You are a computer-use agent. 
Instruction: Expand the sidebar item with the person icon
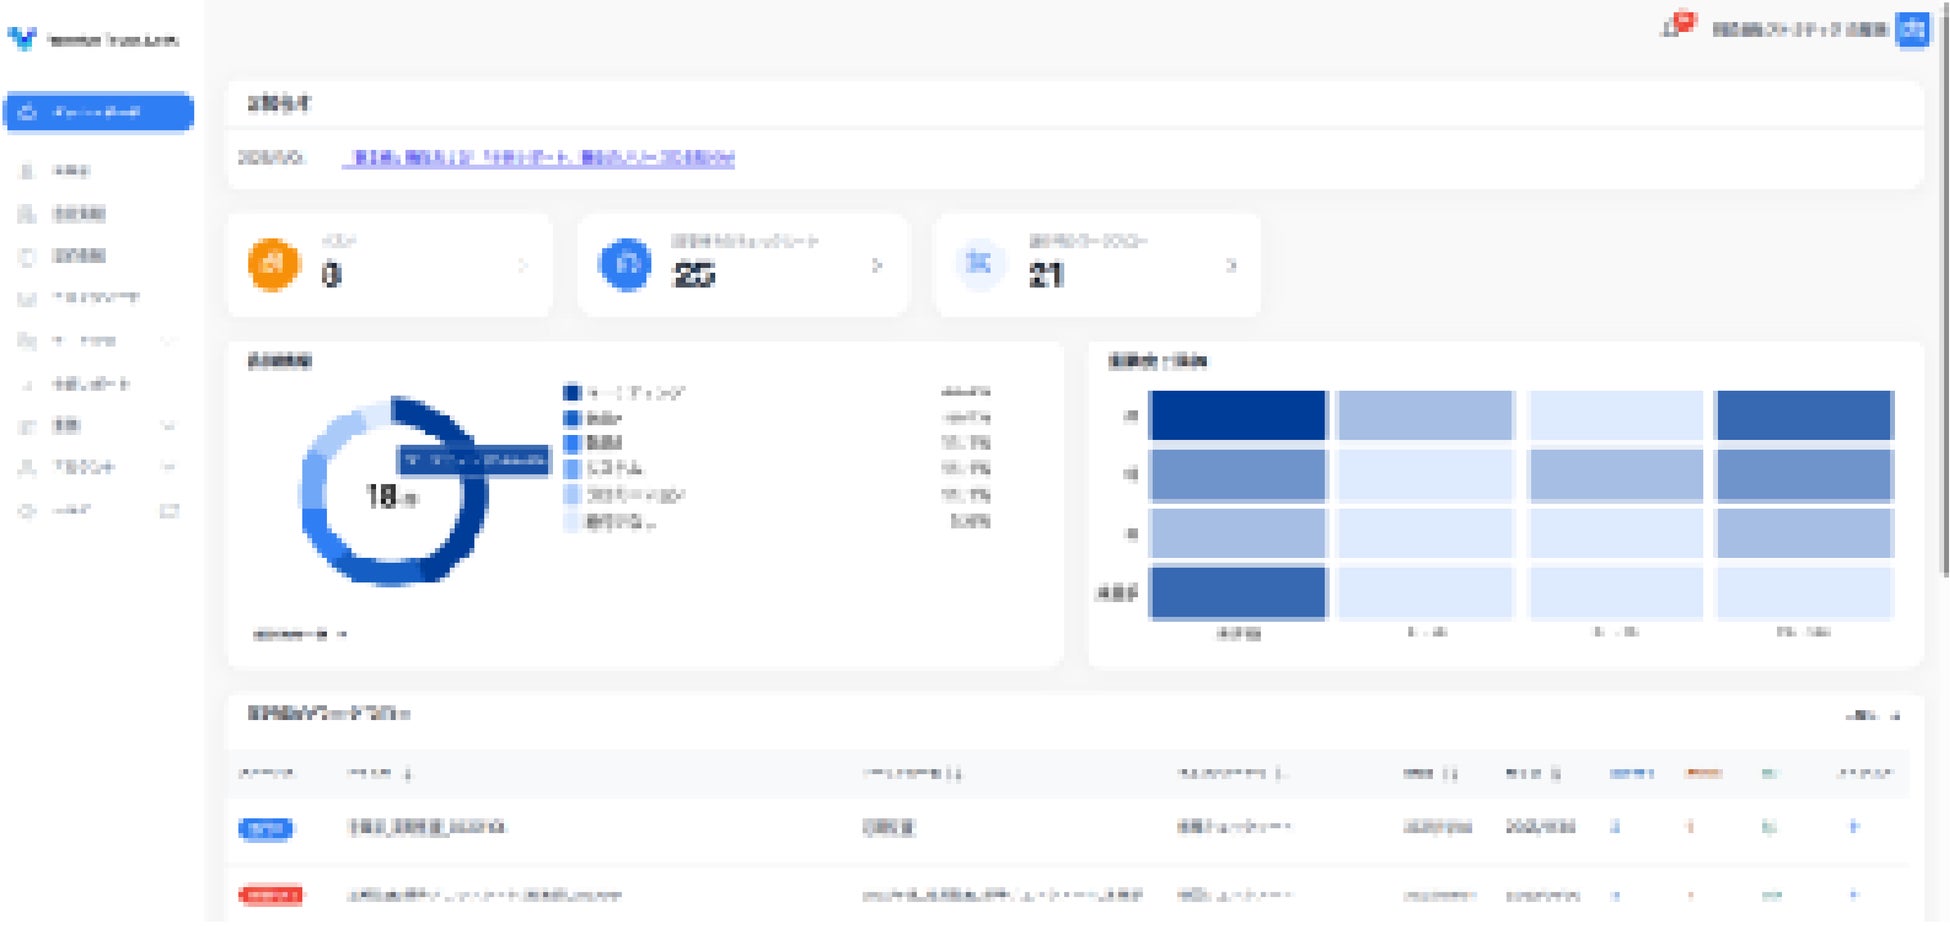tap(98, 467)
